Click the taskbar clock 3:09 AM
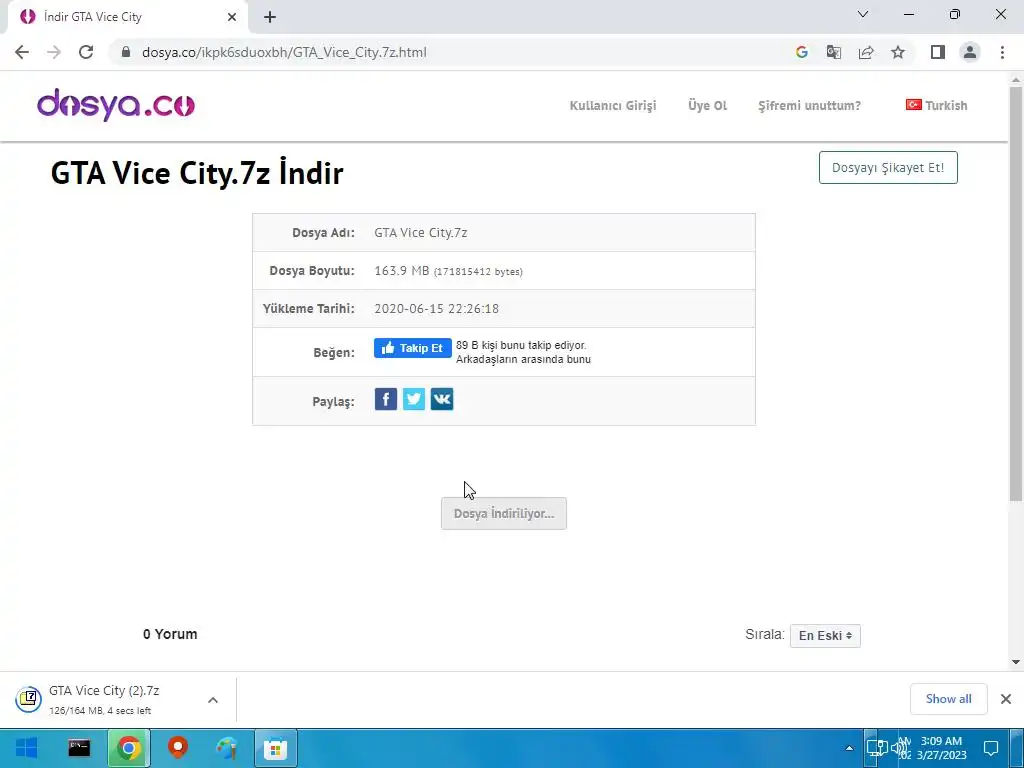This screenshot has width=1024, height=768. (941, 748)
